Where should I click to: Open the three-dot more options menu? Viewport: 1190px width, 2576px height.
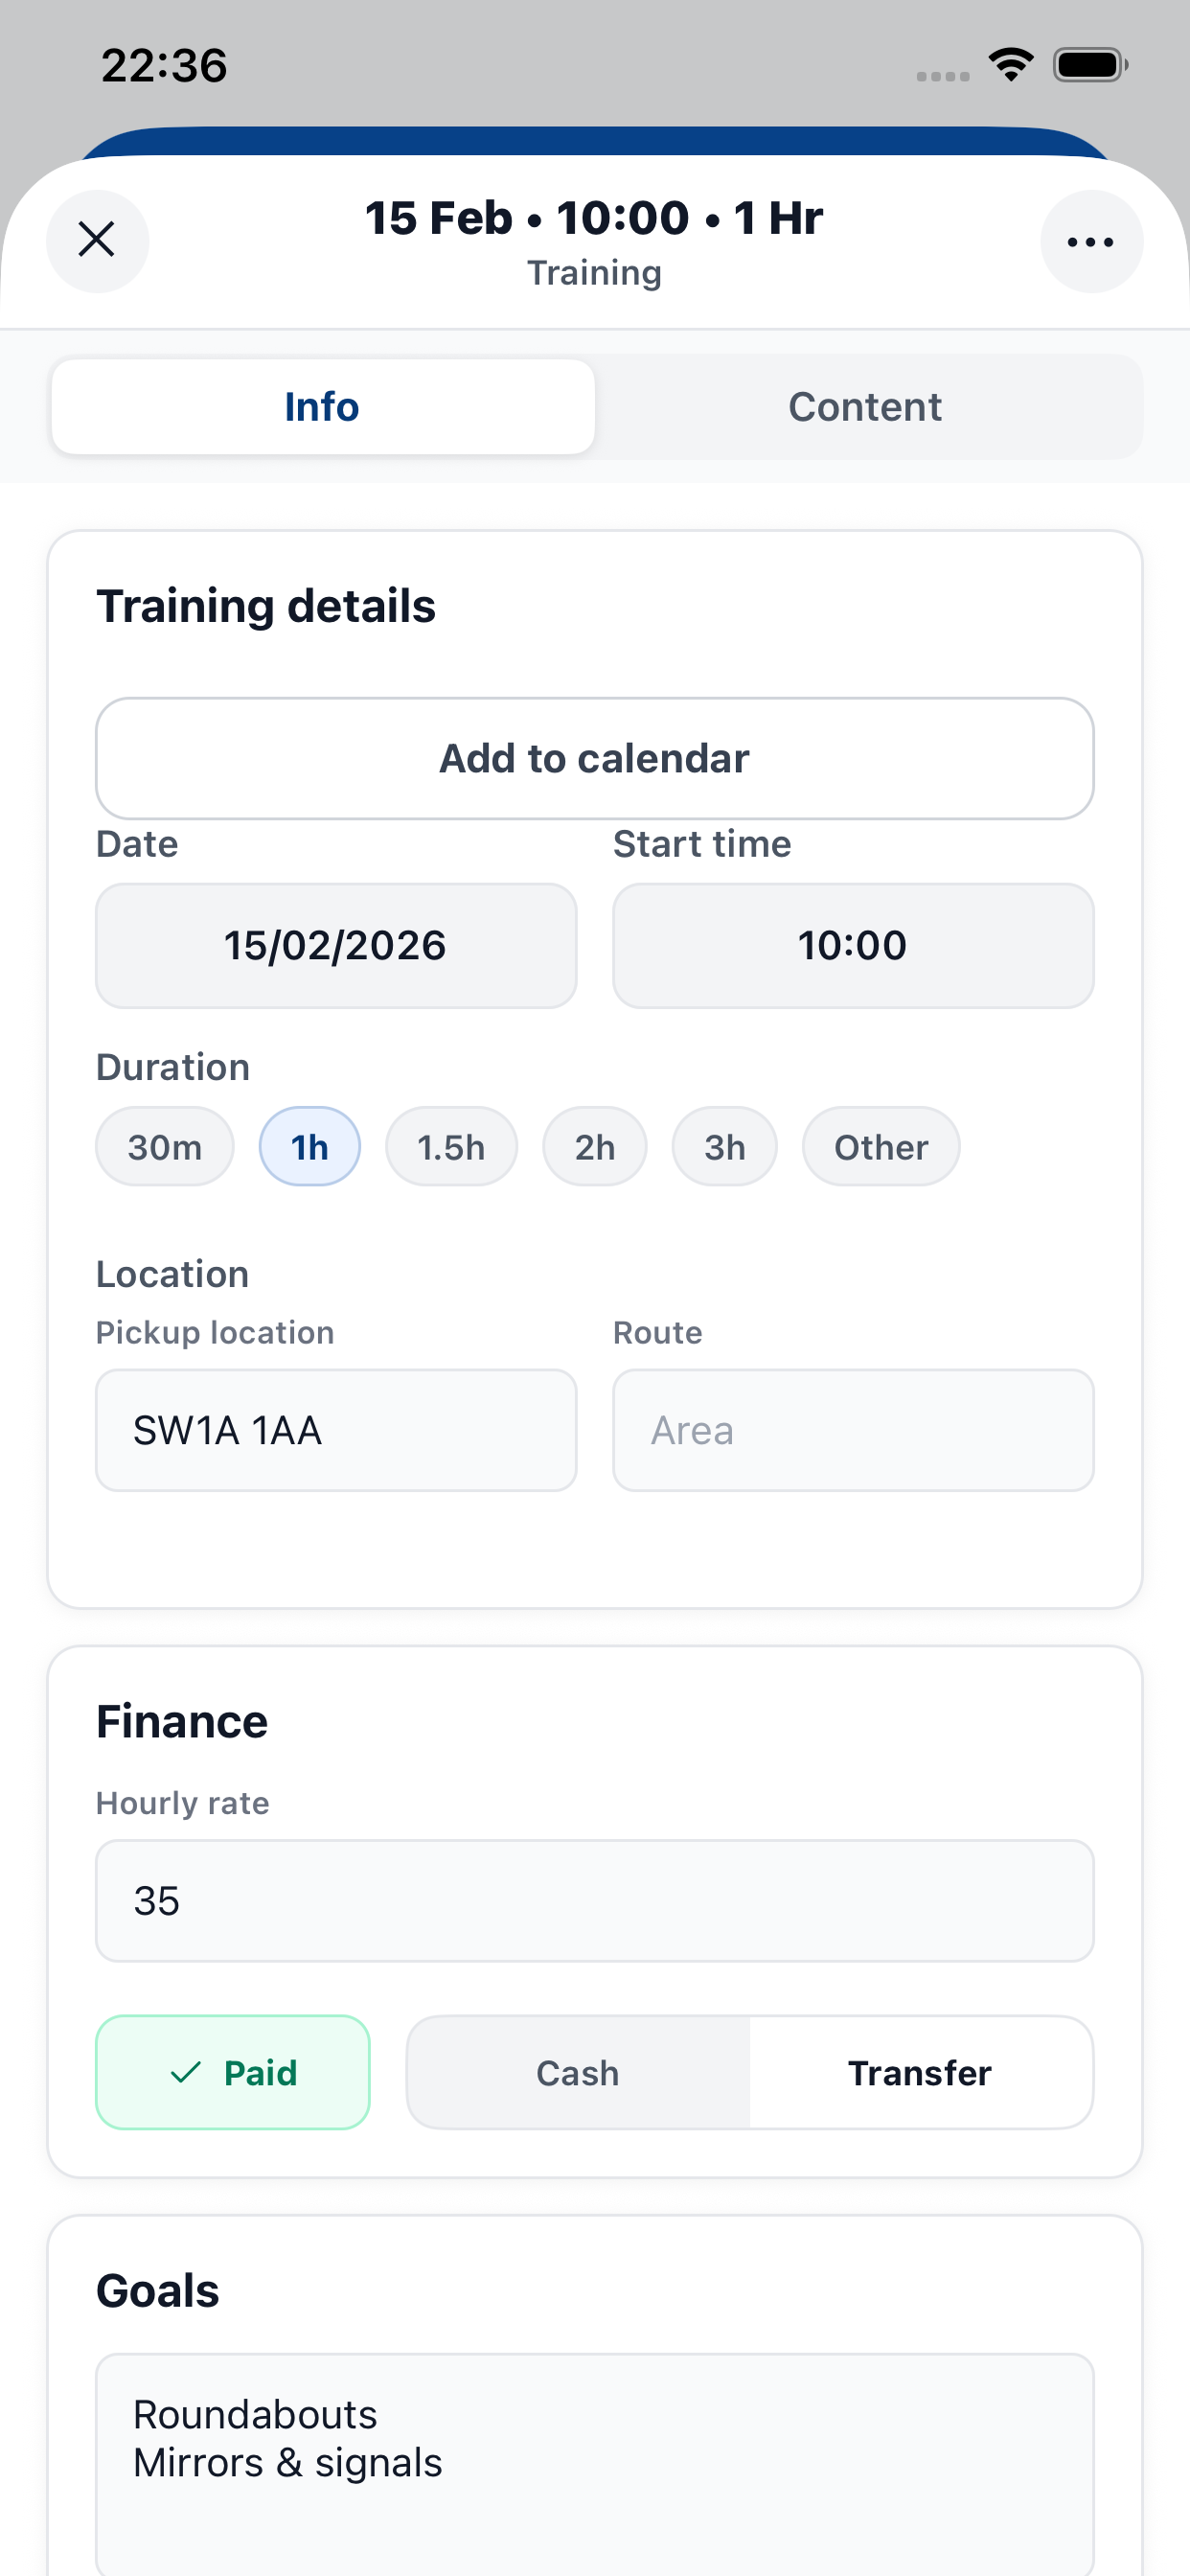[1090, 241]
